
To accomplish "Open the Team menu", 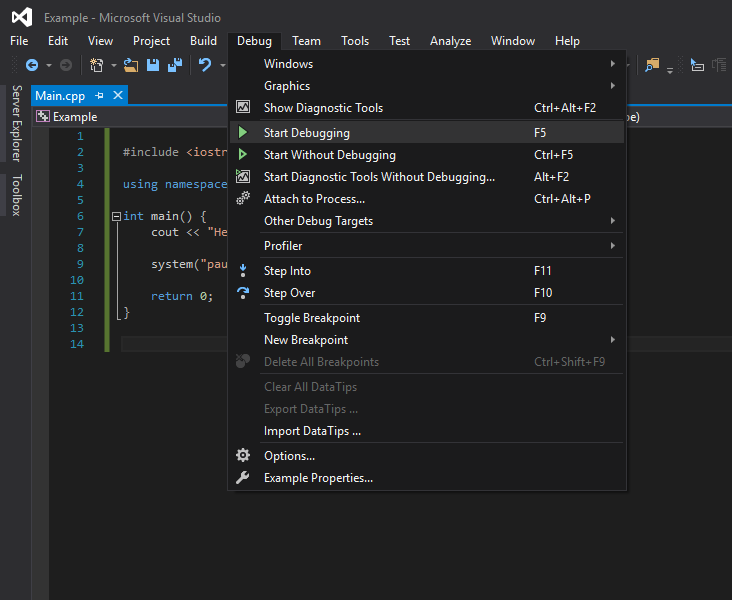I will pos(306,41).
